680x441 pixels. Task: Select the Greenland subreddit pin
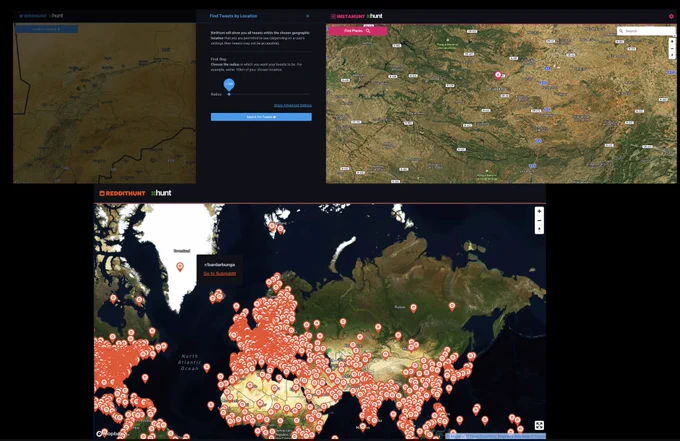(x=180, y=267)
